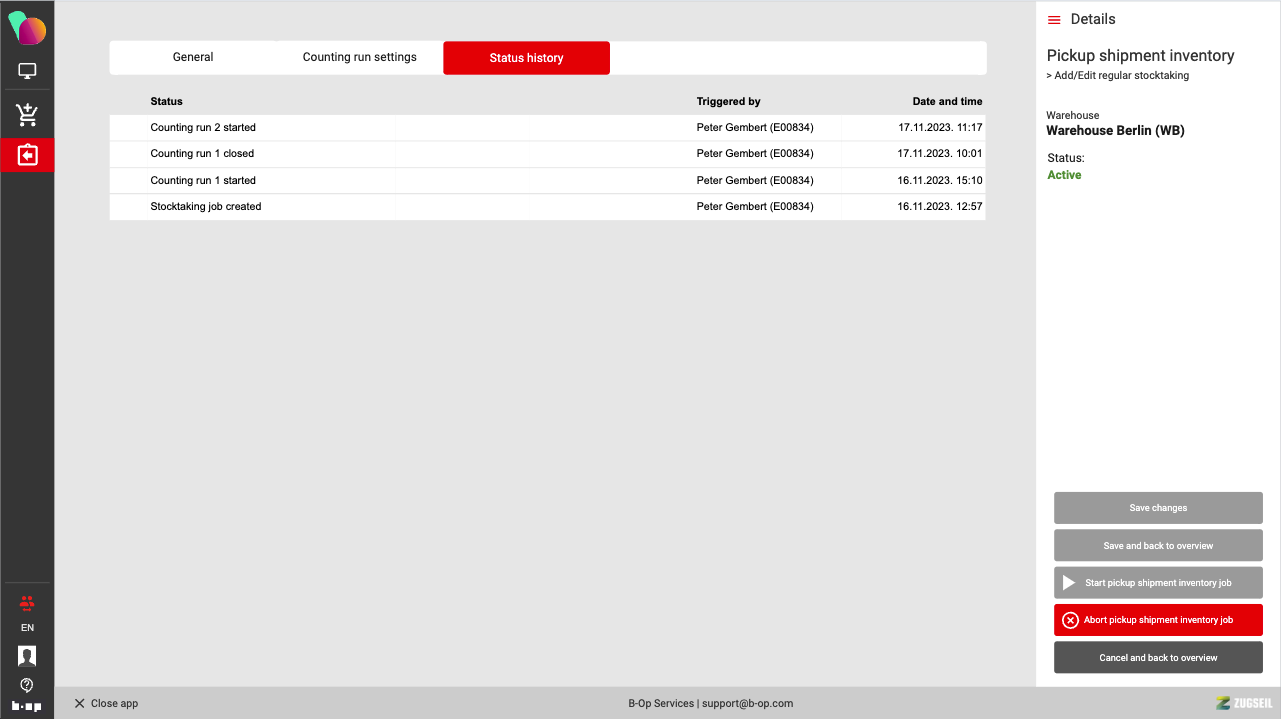1281x719 pixels.
Task: Click Abort pickup shipment inventory job
Action: pos(1158,620)
